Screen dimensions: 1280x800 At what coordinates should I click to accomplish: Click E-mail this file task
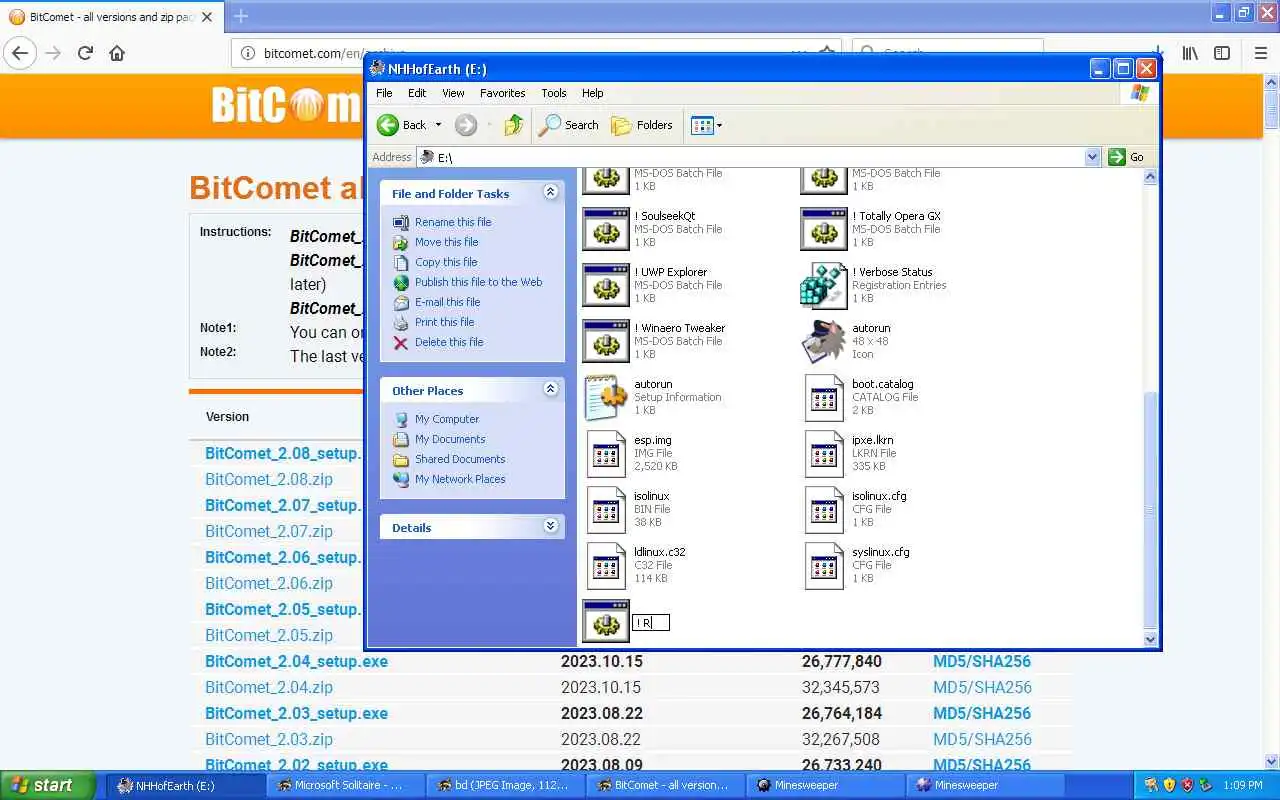pos(447,302)
